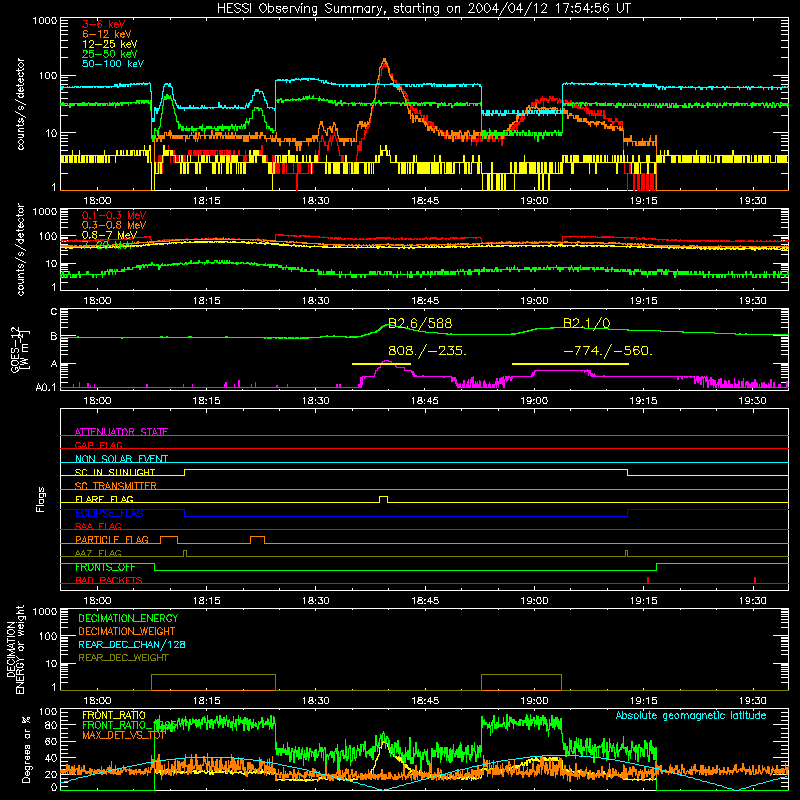Viewport: 800px width, 800px height.
Task: Click the BAD_PACKETS flag label
Action: click(x=109, y=580)
